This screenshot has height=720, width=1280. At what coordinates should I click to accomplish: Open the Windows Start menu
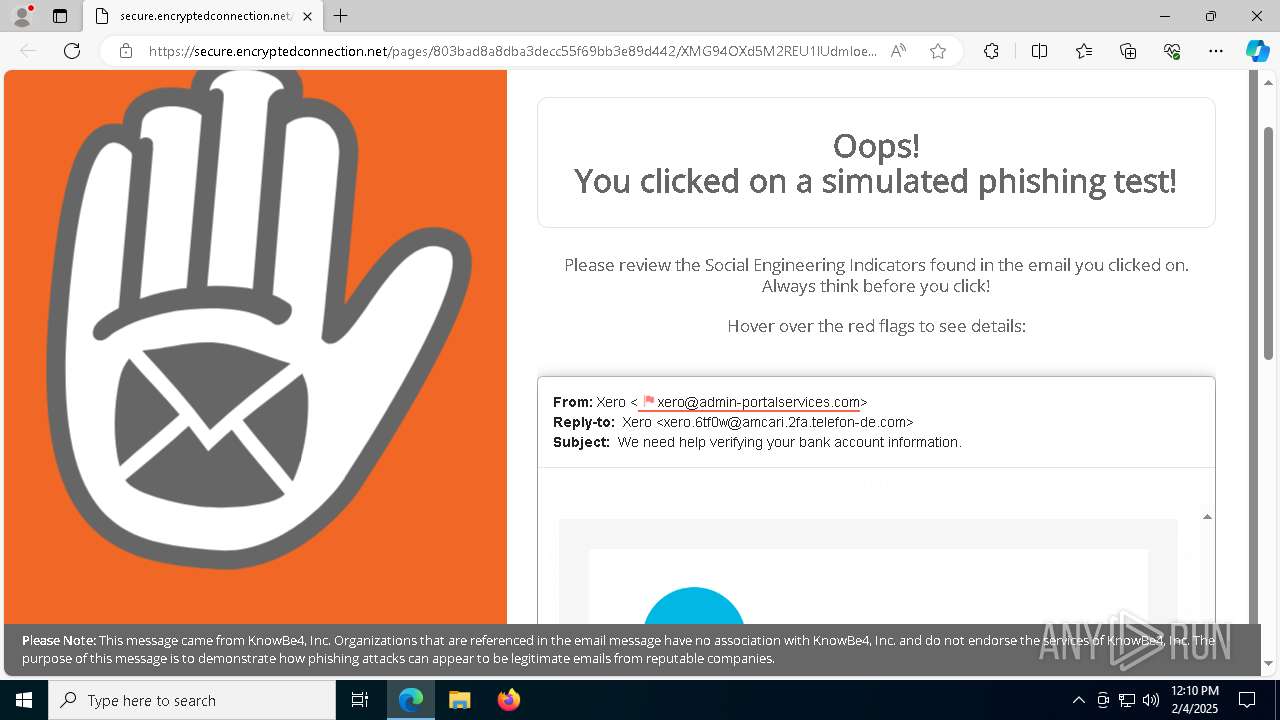tap(24, 700)
